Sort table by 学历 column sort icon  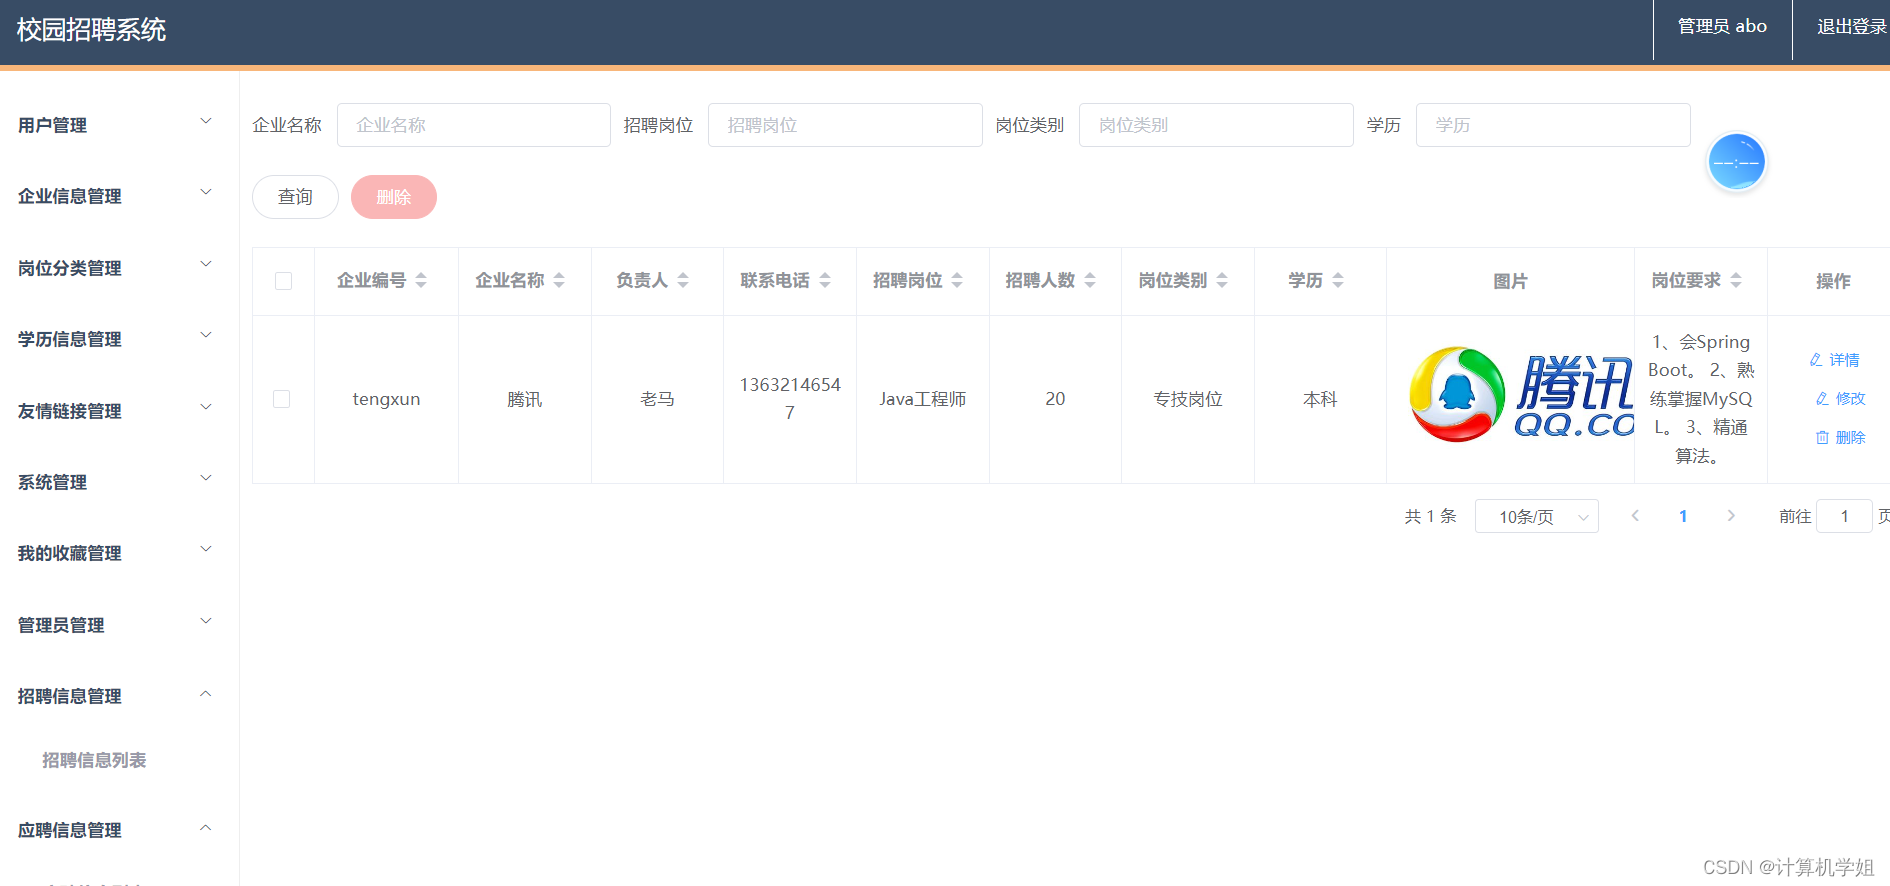click(1338, 281)
